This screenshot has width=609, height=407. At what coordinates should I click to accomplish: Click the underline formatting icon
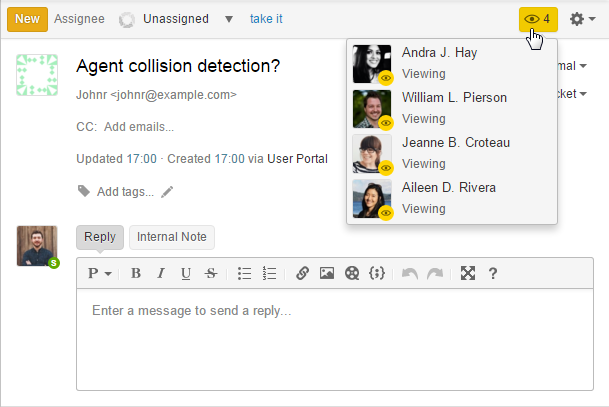tap(185, 273)
